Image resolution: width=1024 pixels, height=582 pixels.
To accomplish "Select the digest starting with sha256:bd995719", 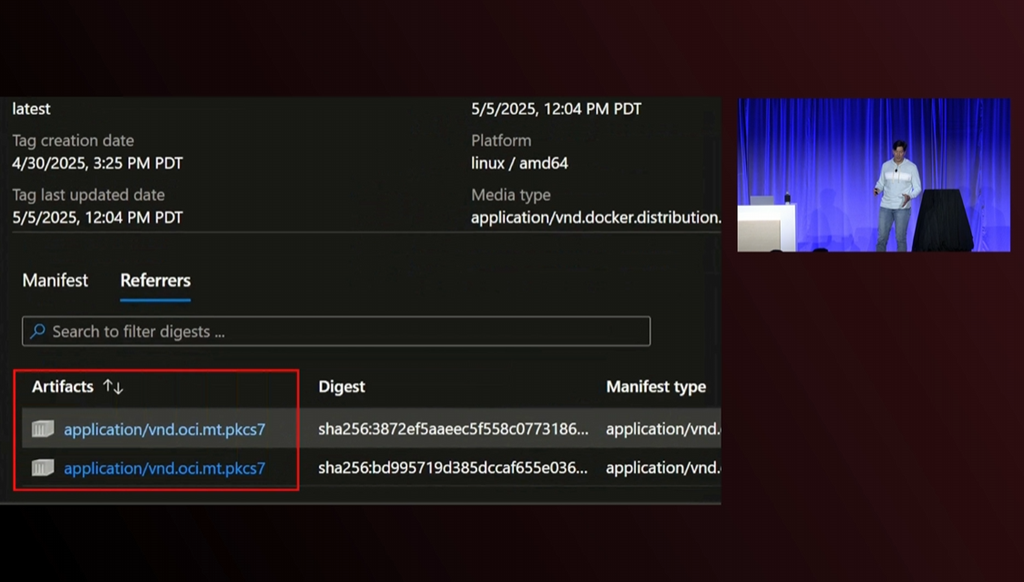I will tap(453, 468).
